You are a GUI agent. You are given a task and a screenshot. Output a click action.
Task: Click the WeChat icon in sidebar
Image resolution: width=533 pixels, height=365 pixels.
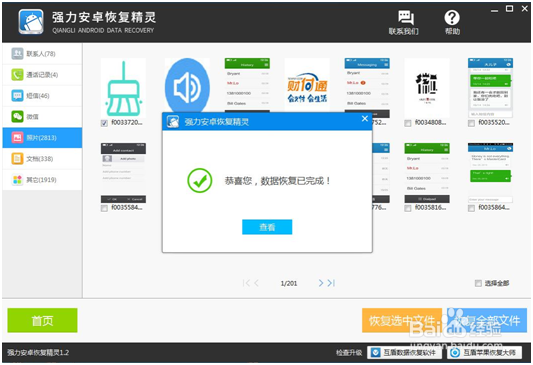pos(17,117)
